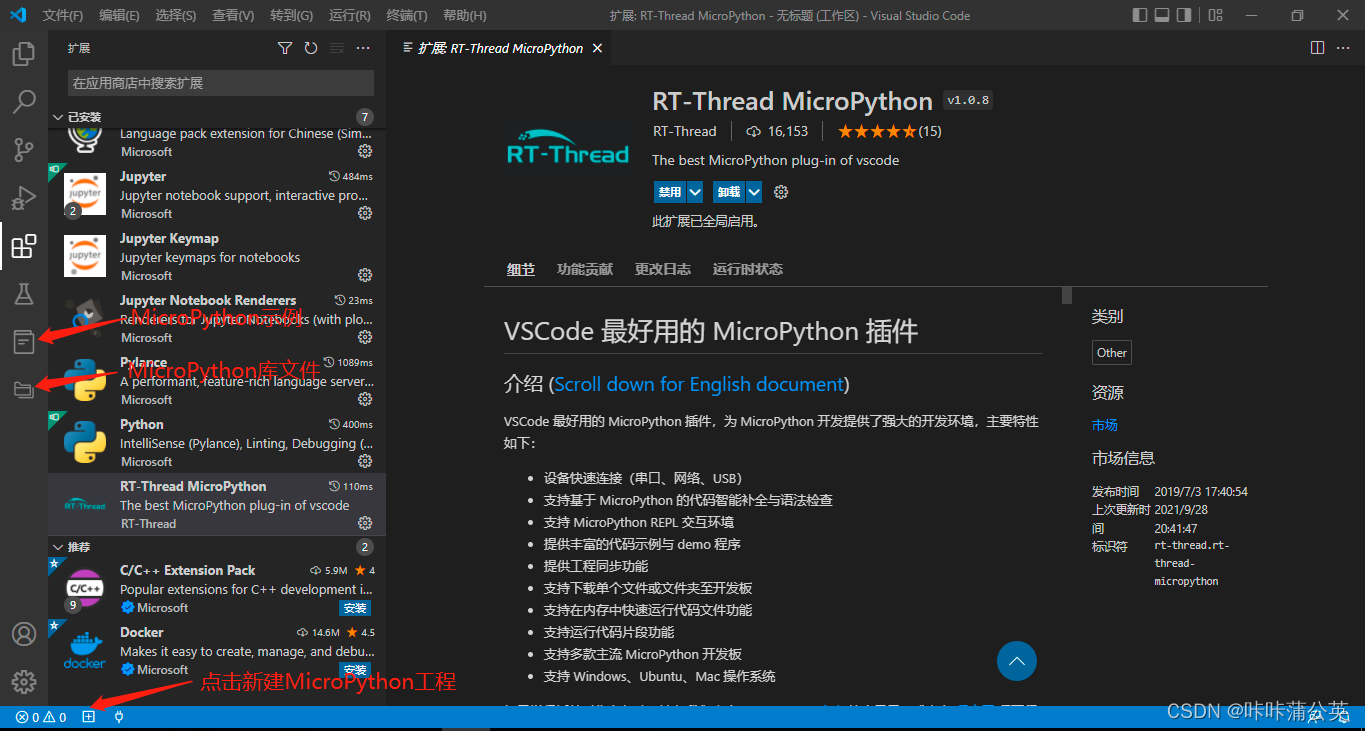
Task: Open the editor more actions ellipsis
Action: tap(1344, 48)
